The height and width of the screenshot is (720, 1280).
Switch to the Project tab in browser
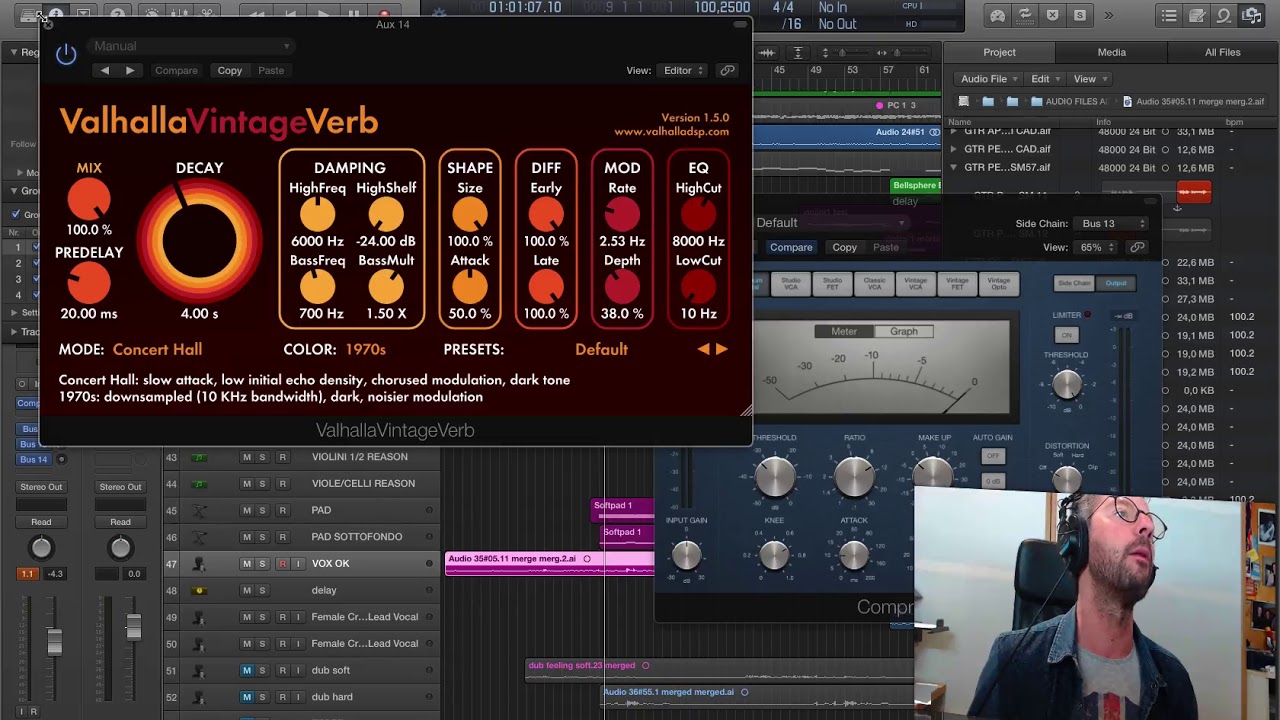(999, 52)
